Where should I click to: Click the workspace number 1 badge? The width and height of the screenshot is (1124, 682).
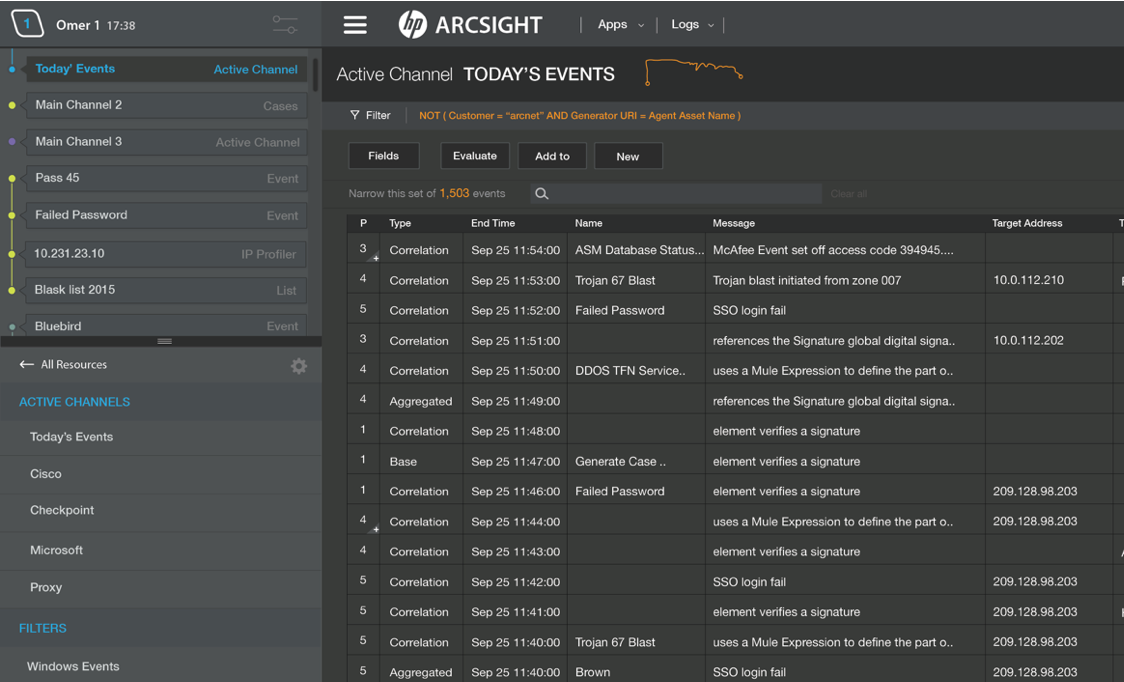[27, 24]
